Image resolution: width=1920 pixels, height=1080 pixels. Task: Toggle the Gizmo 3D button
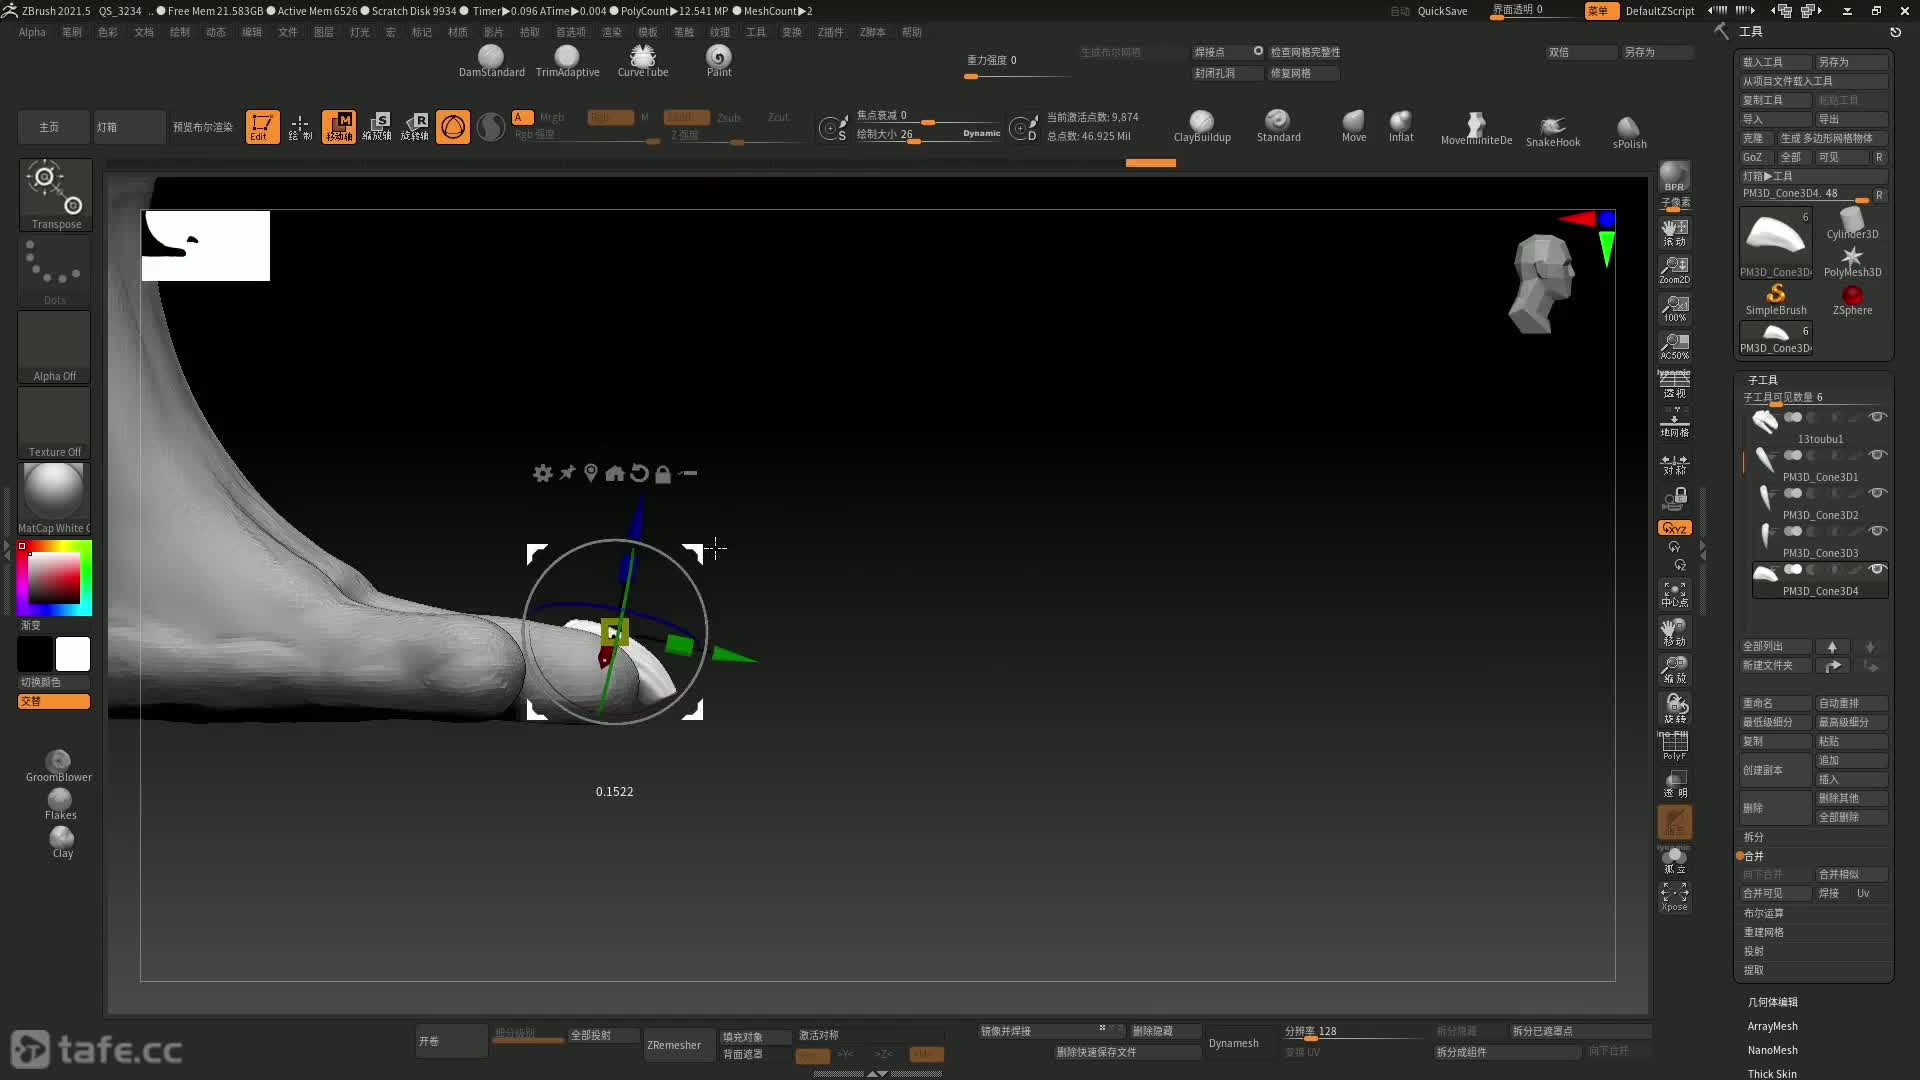point(453,127)
